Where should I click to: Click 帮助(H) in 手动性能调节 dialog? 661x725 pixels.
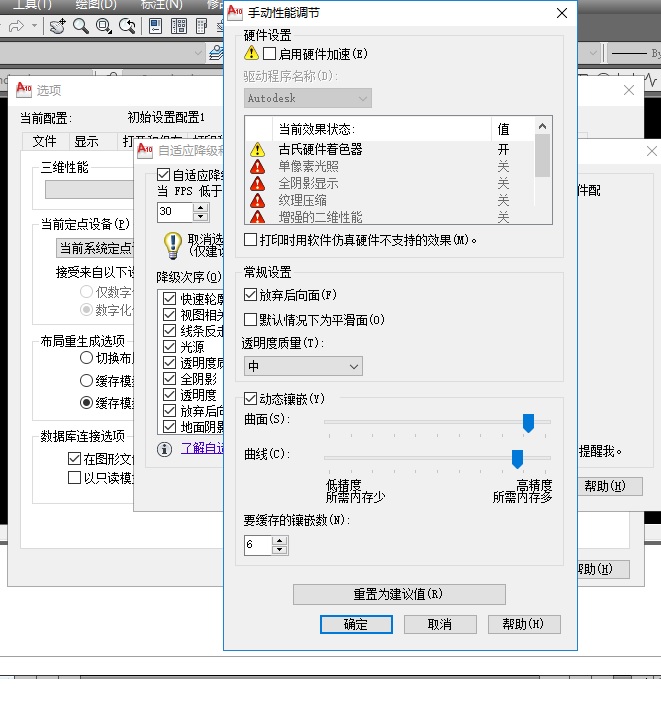point(524,624)
